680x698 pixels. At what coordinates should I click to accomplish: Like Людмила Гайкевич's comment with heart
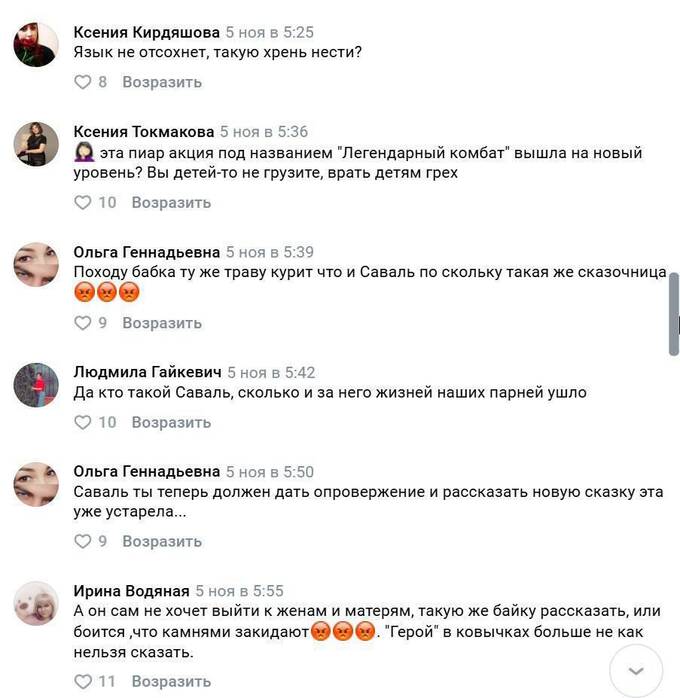82,422
